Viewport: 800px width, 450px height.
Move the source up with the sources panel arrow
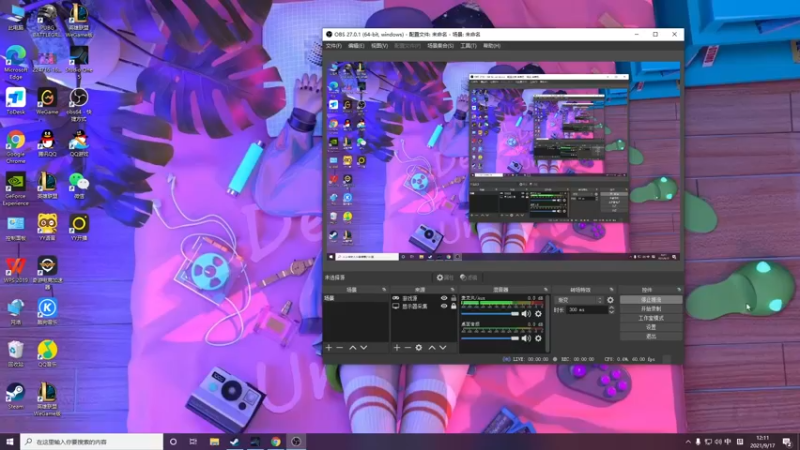tap(432, 347)
